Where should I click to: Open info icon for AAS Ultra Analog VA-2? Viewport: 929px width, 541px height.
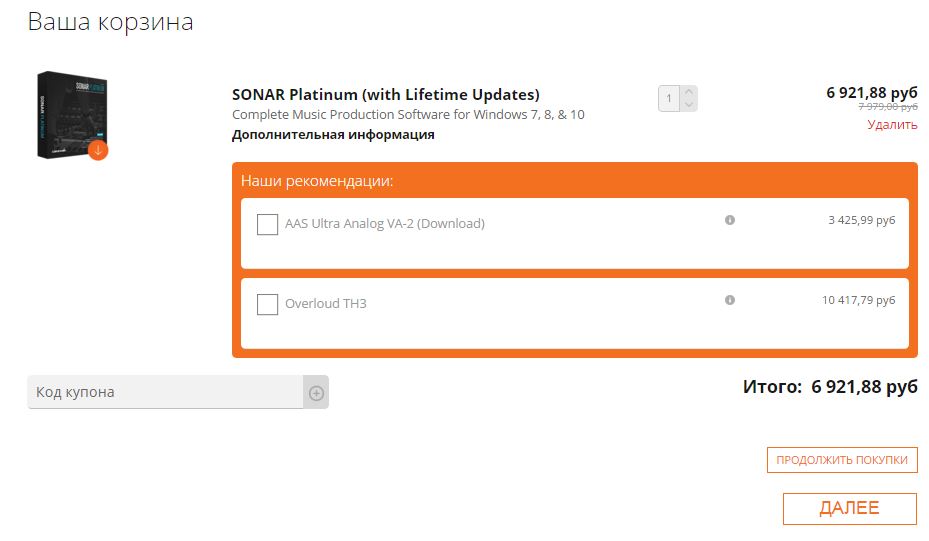tap(729, 220)
